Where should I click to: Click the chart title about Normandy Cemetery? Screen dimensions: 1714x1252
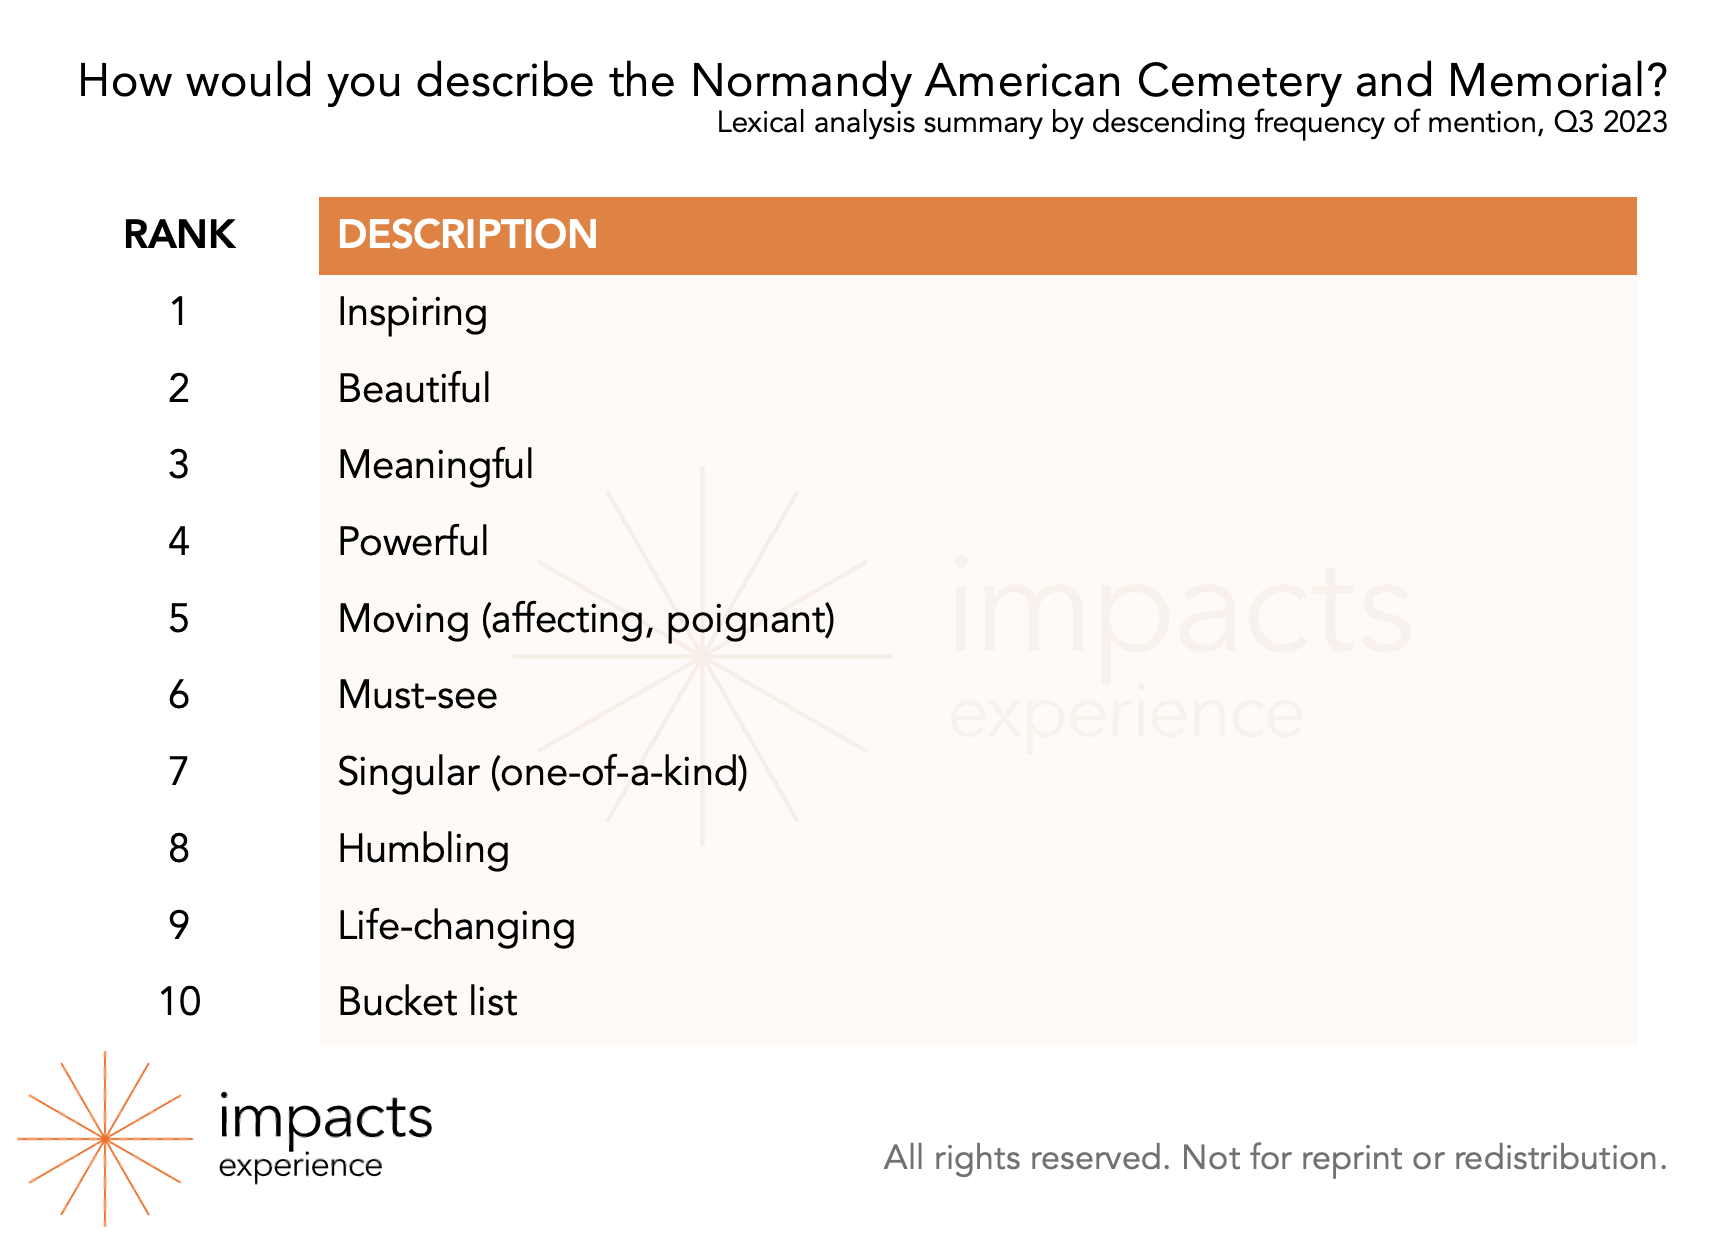click(x=872, y=81)
